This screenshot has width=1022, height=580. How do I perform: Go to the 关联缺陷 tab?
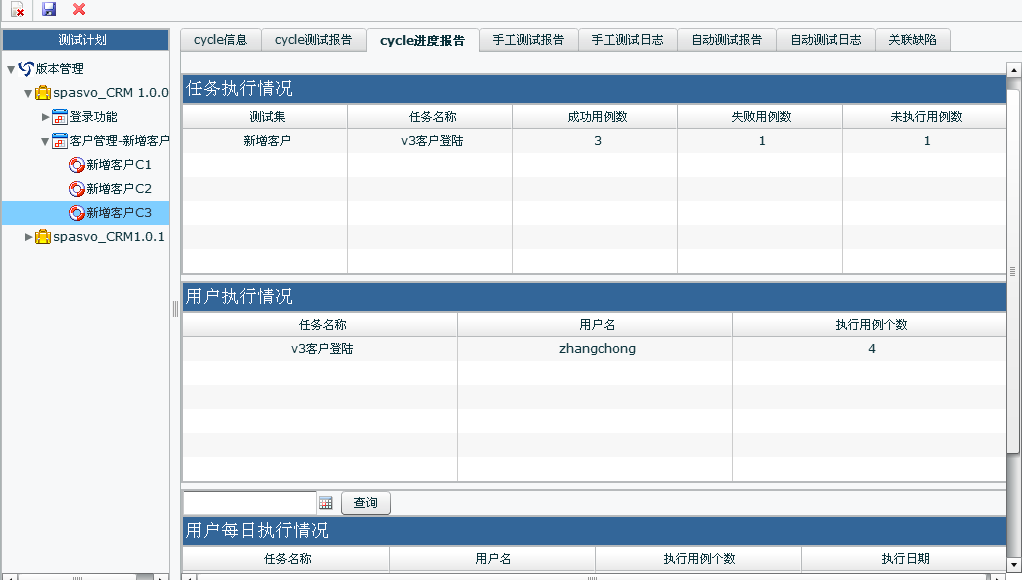coord(912,40)
